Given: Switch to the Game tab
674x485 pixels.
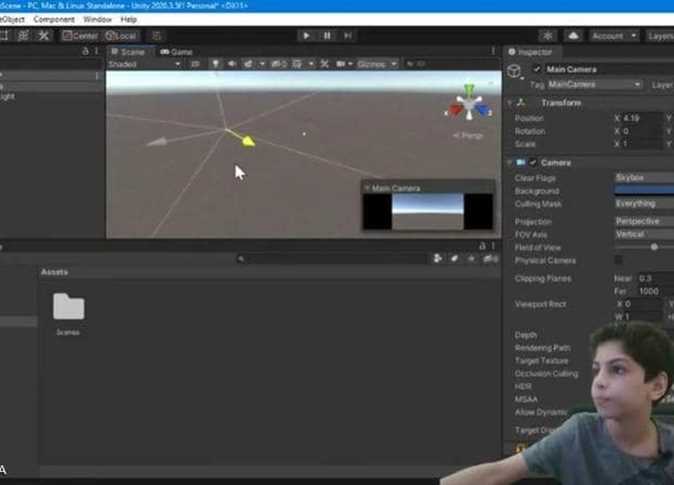Looking at the screenshot, I should (177, 52).
